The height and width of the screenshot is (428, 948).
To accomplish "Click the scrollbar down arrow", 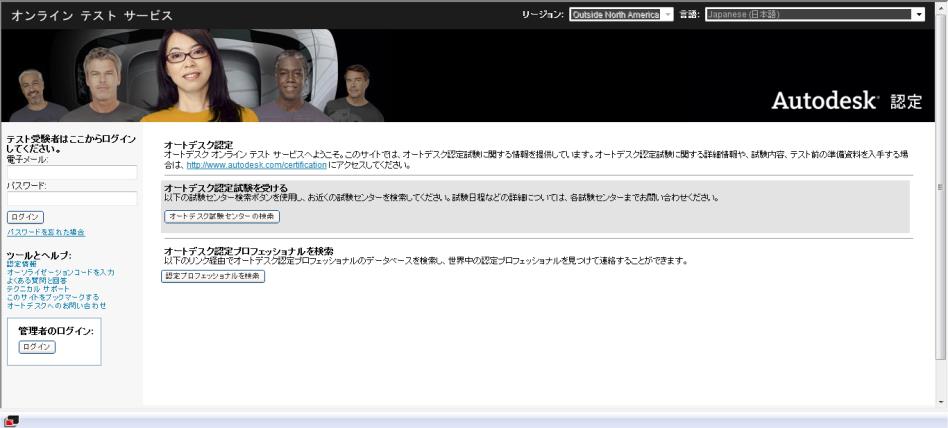I will [x=940, y=401].
